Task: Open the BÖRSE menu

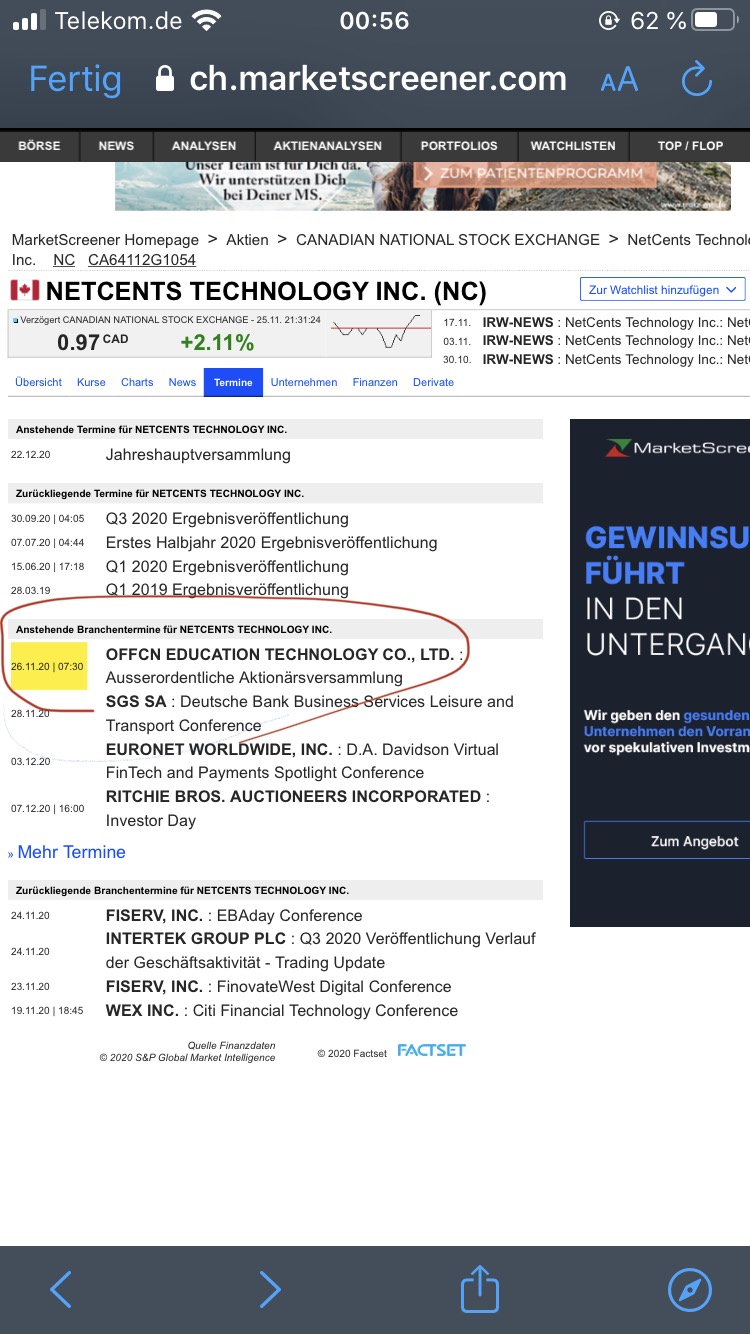Action: pos(39,146)
